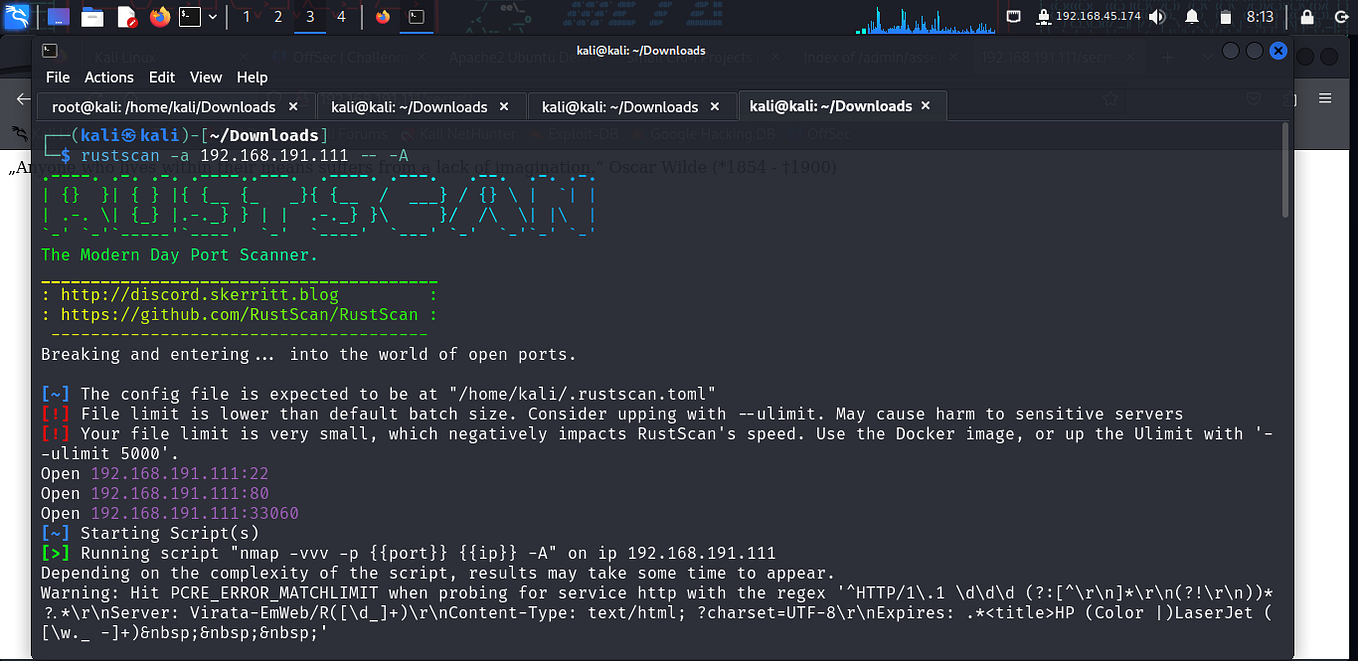Click the Konsole icon in the window corner
This screenshot has width=1358, height=661.
(x=50, y=51)
